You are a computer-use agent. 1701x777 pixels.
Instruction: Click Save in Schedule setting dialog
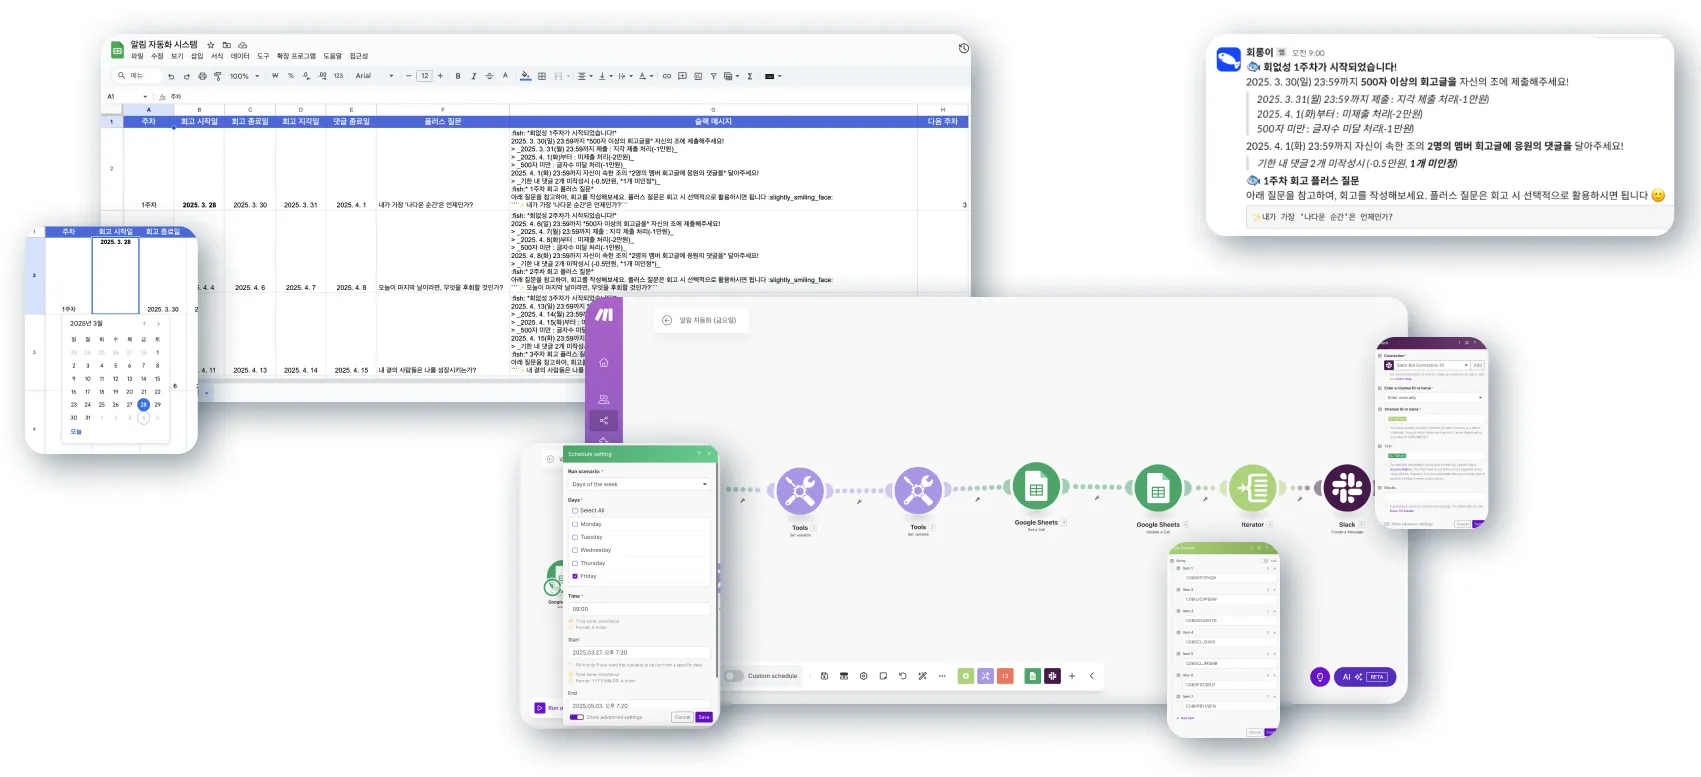point(704,717)
